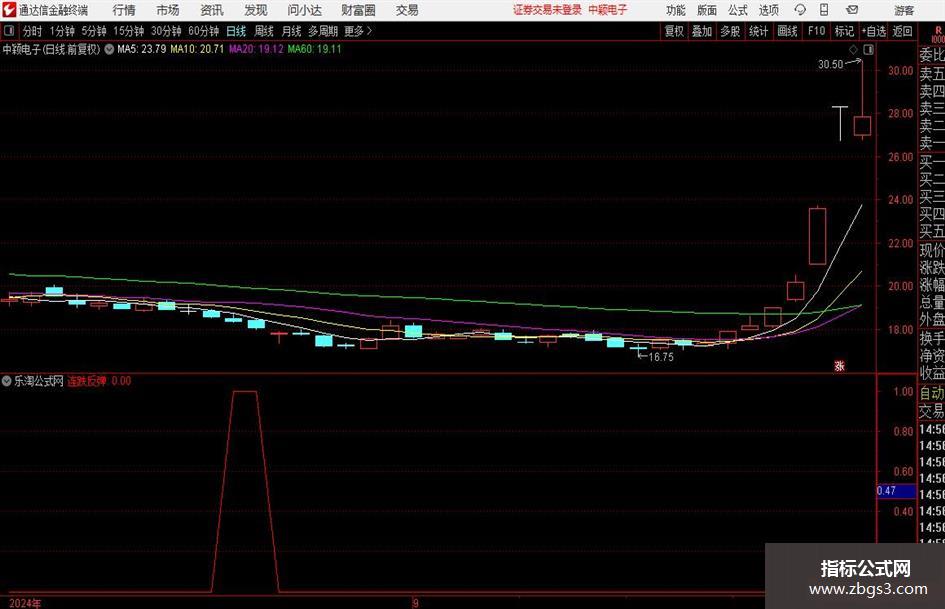945x609 pixels.
Task: Click the 连跌反弹 indicator name label
Action: click(x=87, y=381)
